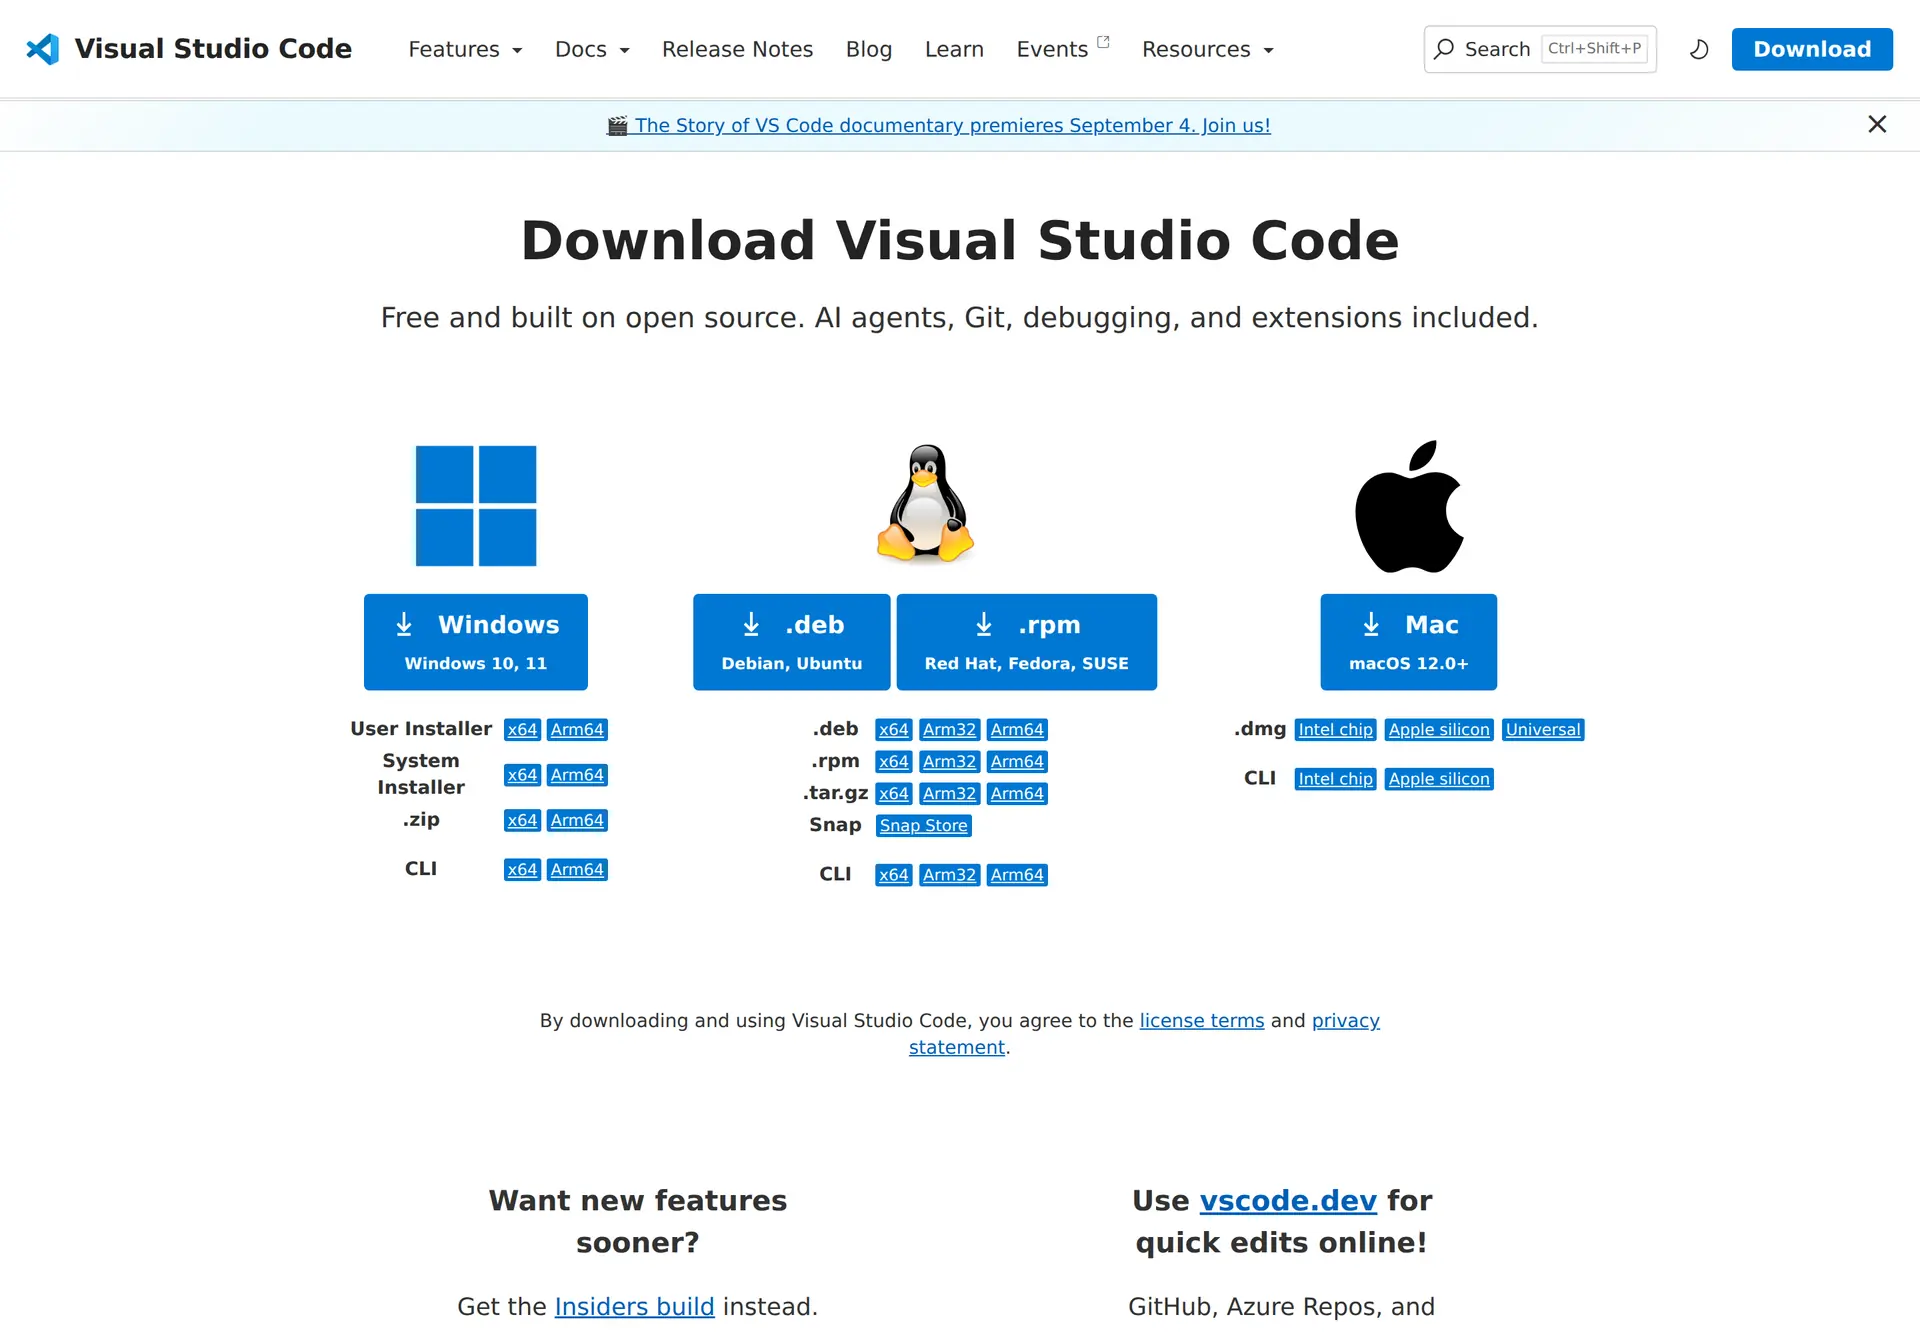Image resolution: width=1920 pixels, height=1333 pixels.
Task: Open the Snap Store link
Action: pyautogui.click(x=924, y=826)
